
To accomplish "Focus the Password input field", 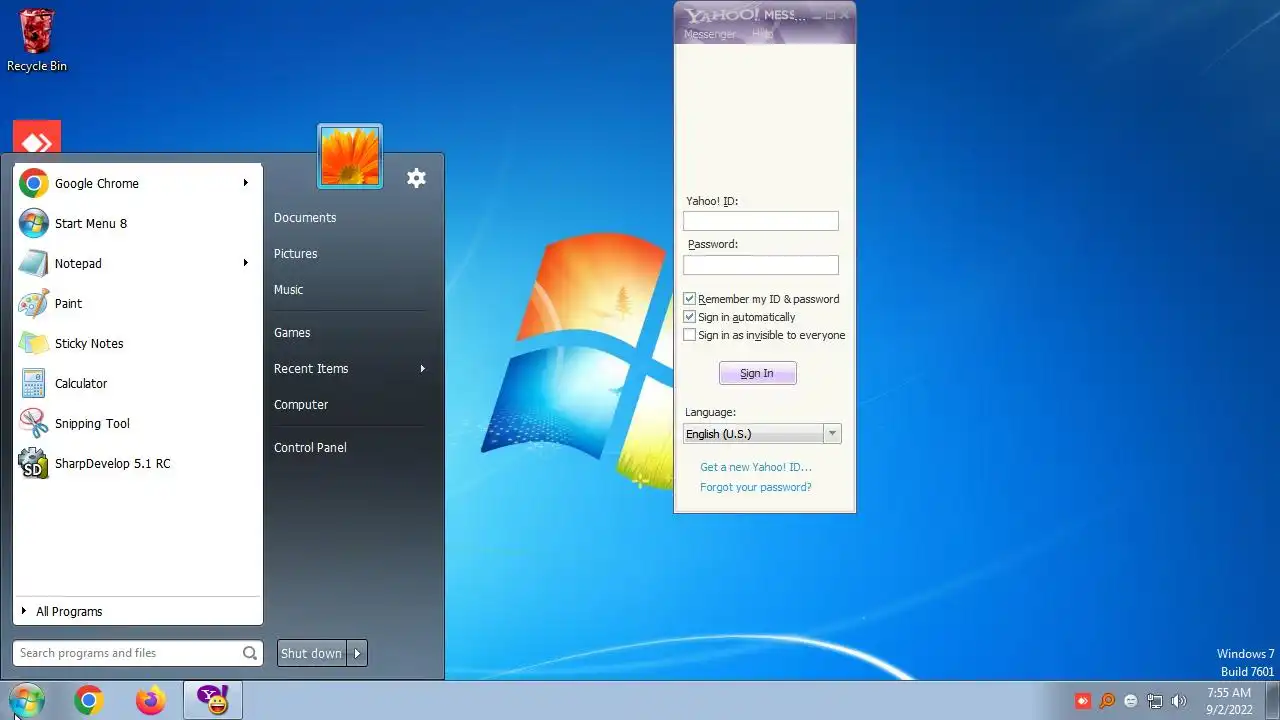I will pos(761,265).
